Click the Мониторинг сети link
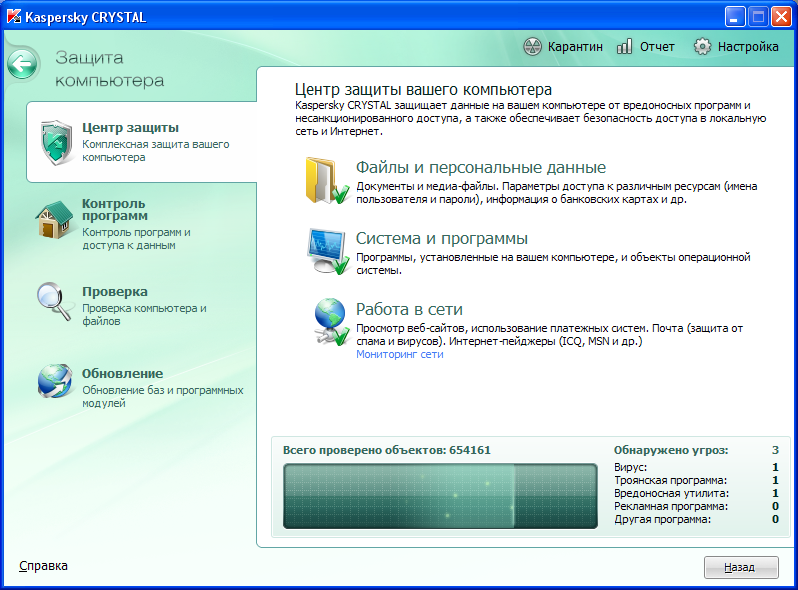 [x=400, y=354]
